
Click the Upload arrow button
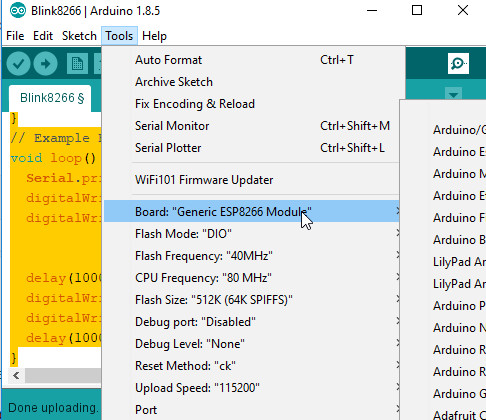(x=45, y=63)
